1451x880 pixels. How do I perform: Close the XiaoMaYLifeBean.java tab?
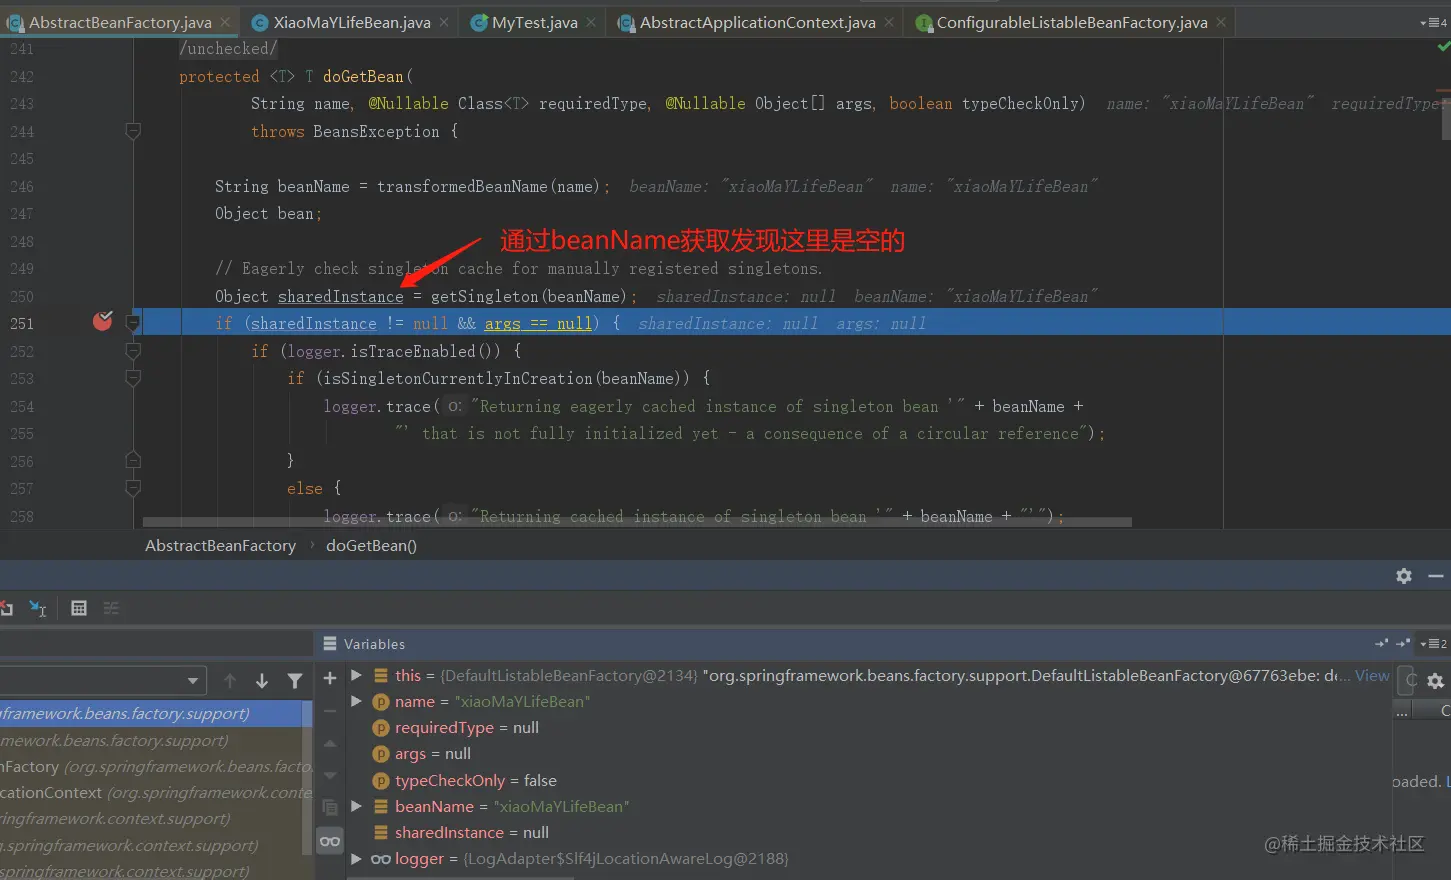point(444,22)
